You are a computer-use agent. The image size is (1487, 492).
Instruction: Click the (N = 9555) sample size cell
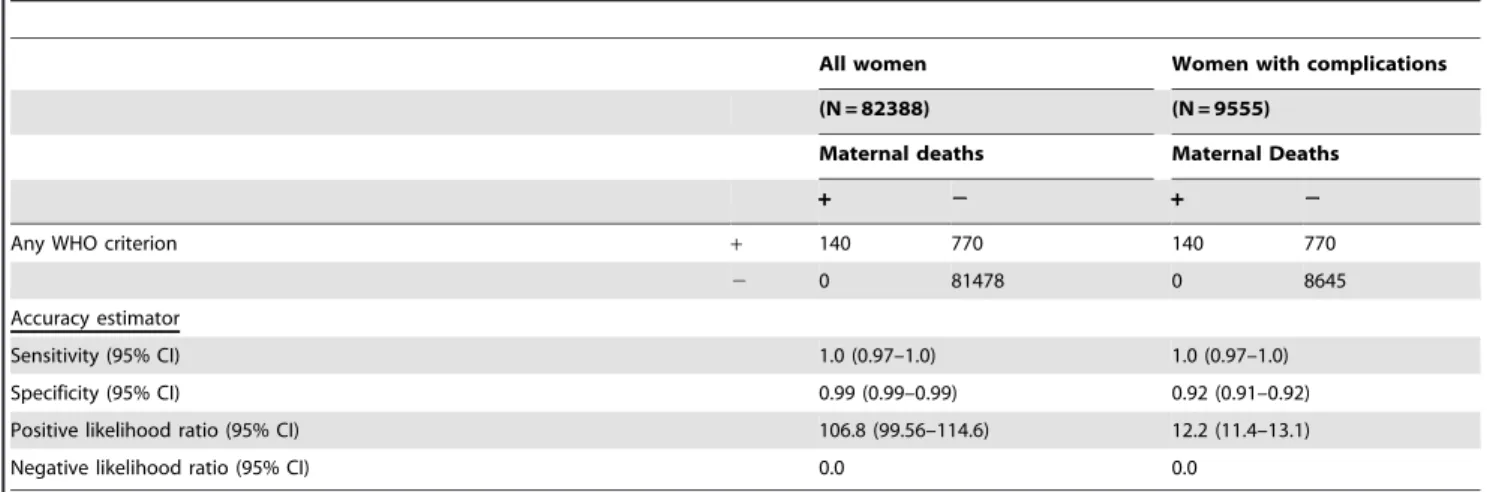1210,112
